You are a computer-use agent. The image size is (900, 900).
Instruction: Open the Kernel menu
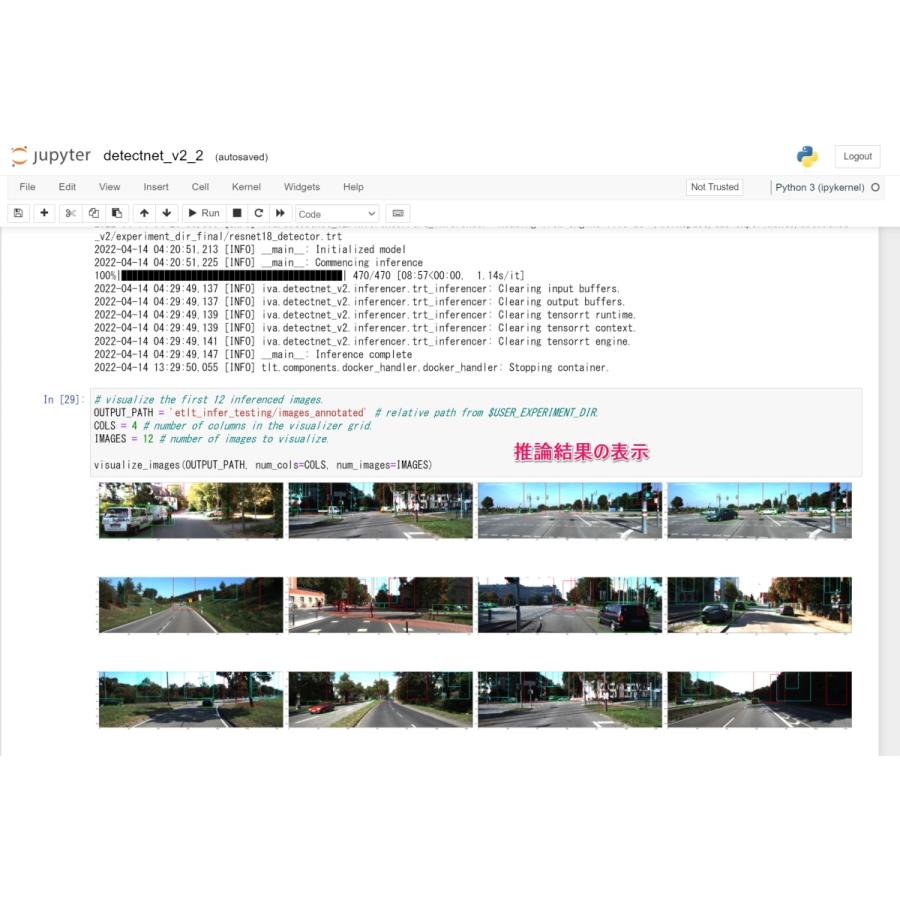246,187
